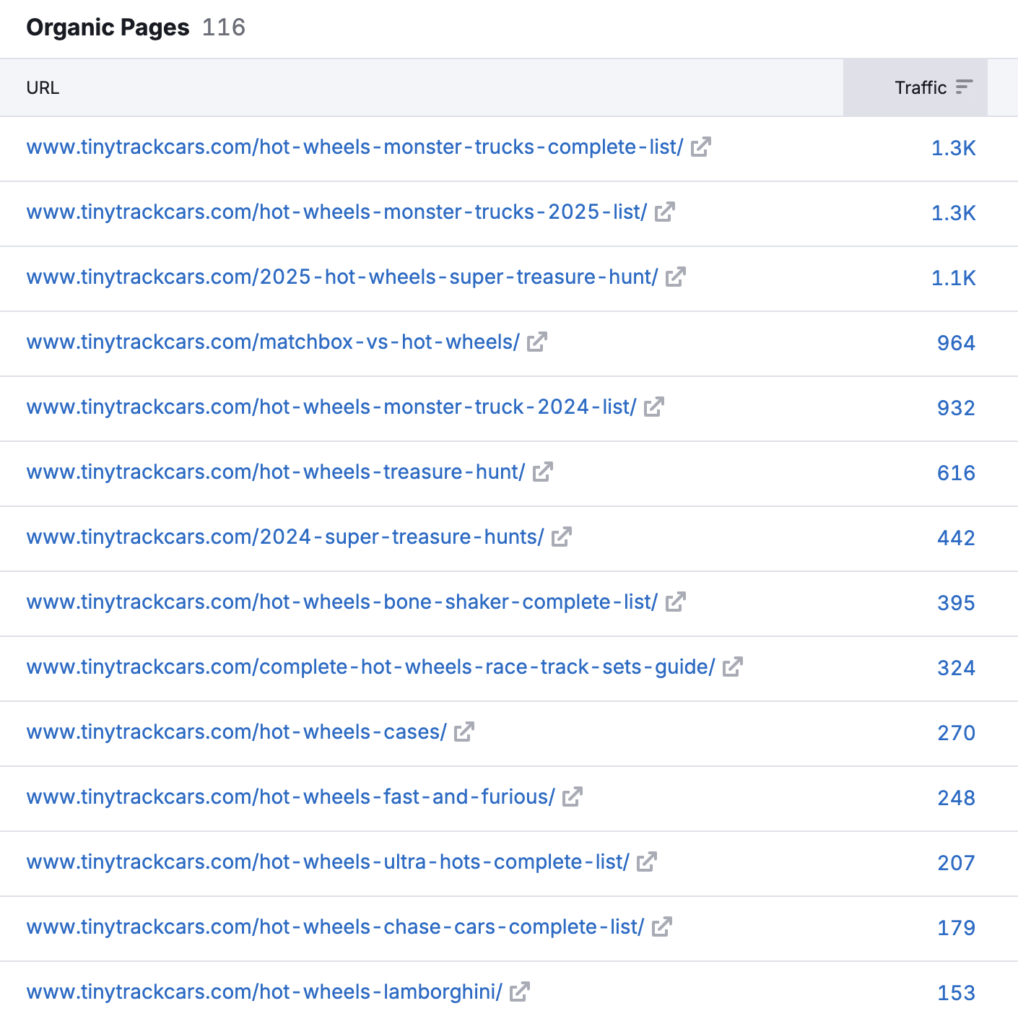The image size is (1018, 1024).
Task: Open the complete-hot-wheels-race-track-sets-guide URL
Action: (371, 667)
